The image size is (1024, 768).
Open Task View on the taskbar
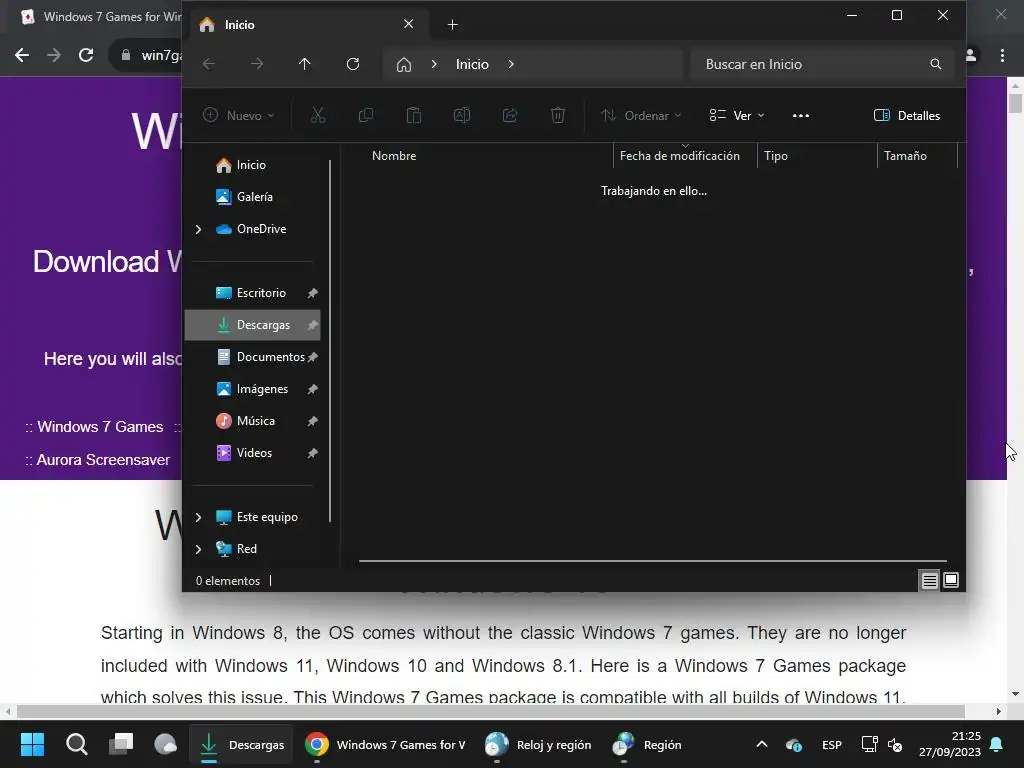121,744
